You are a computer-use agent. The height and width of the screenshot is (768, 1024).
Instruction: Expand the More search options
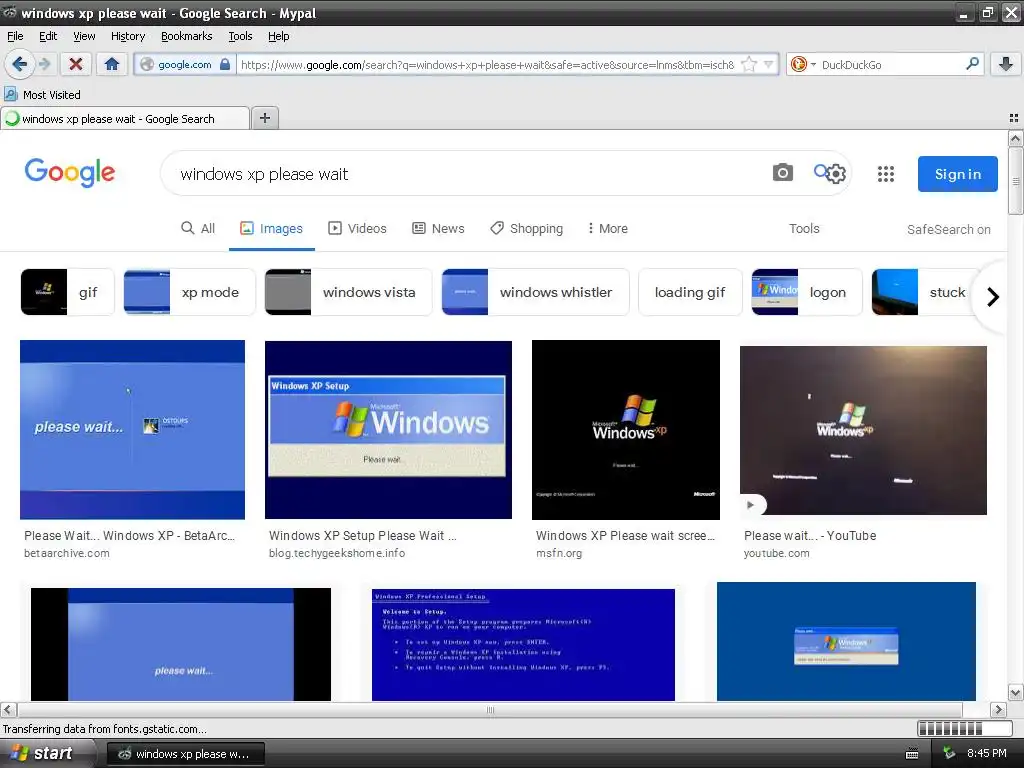click(x=607, y=229)
